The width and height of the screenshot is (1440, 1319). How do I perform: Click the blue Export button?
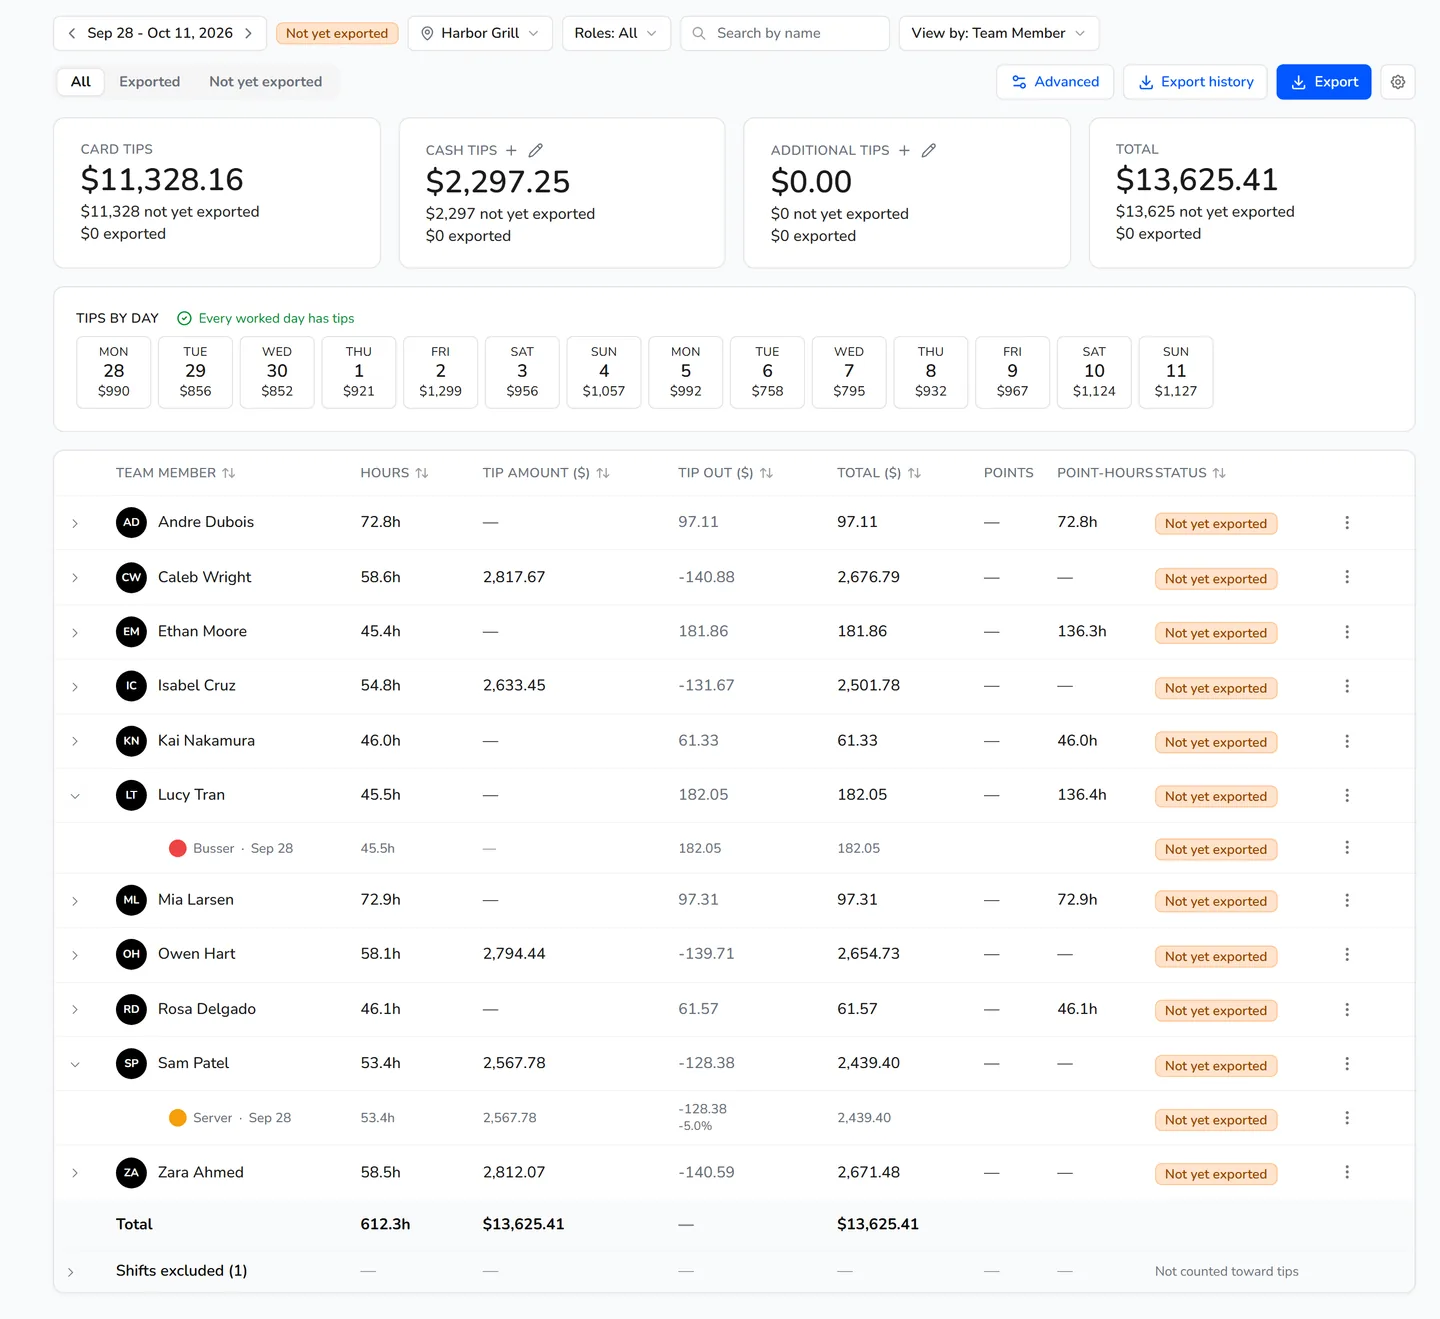point(1324,82)
